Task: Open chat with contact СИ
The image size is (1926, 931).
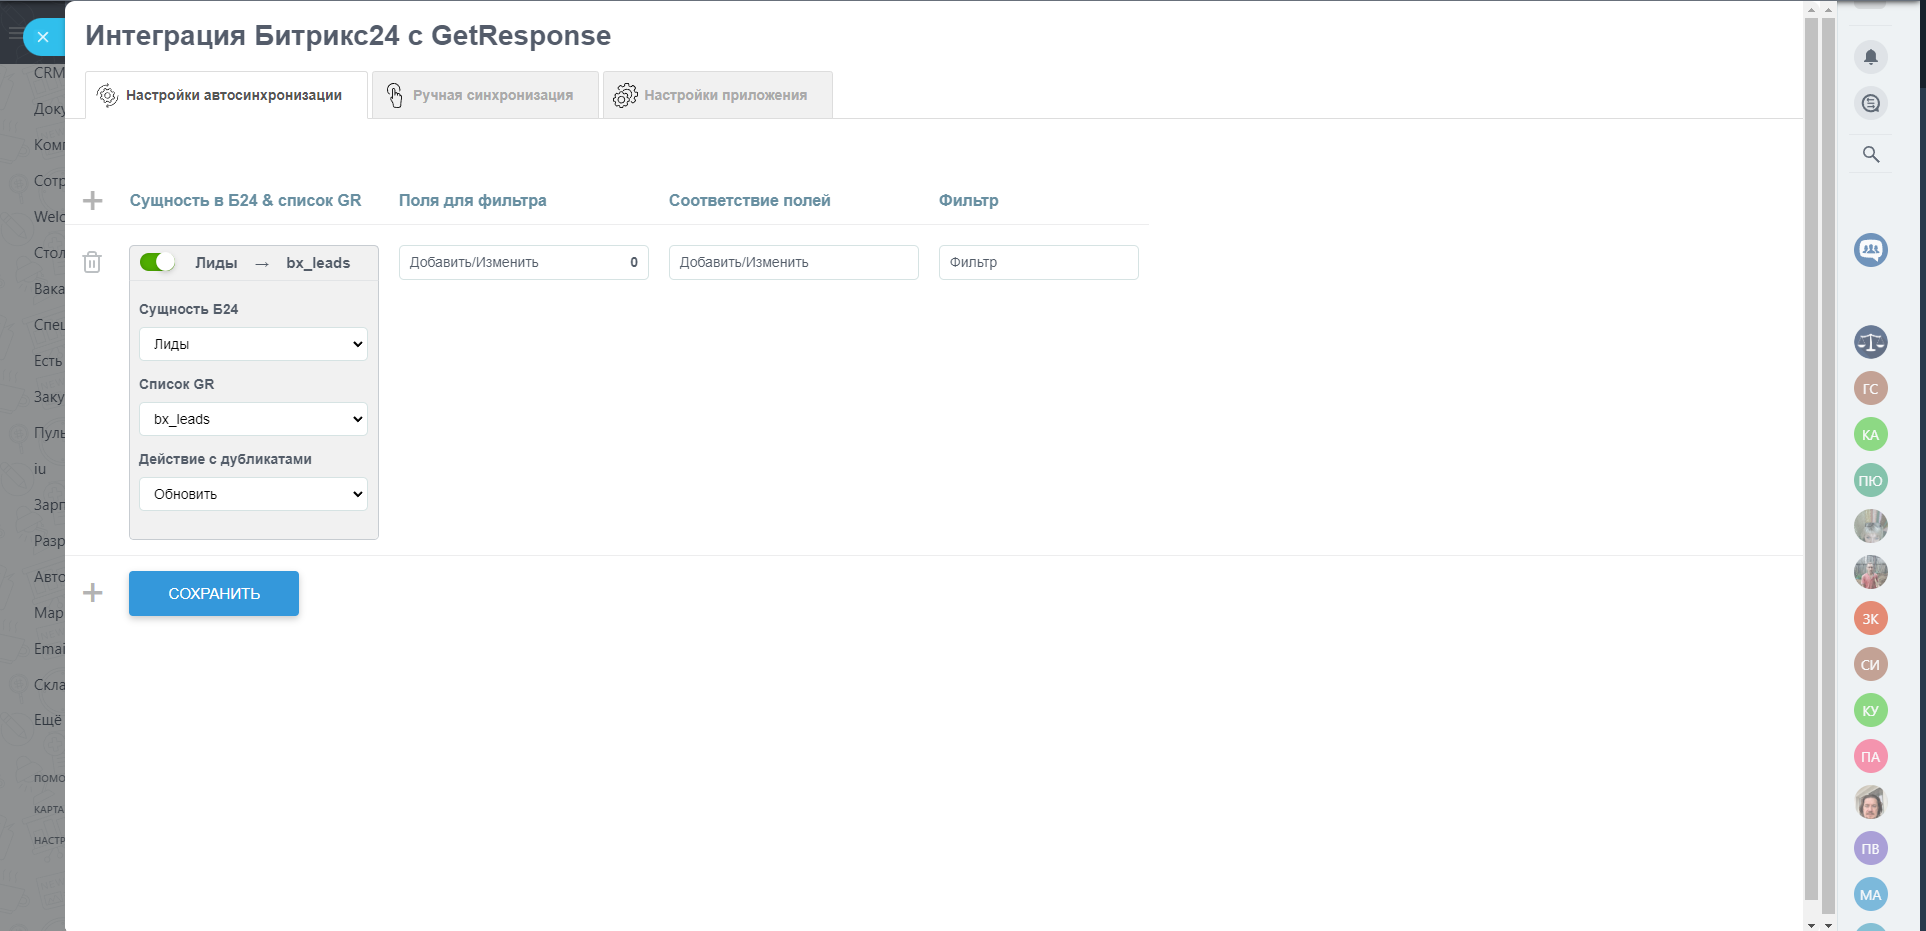Action: pos(1871,664)
